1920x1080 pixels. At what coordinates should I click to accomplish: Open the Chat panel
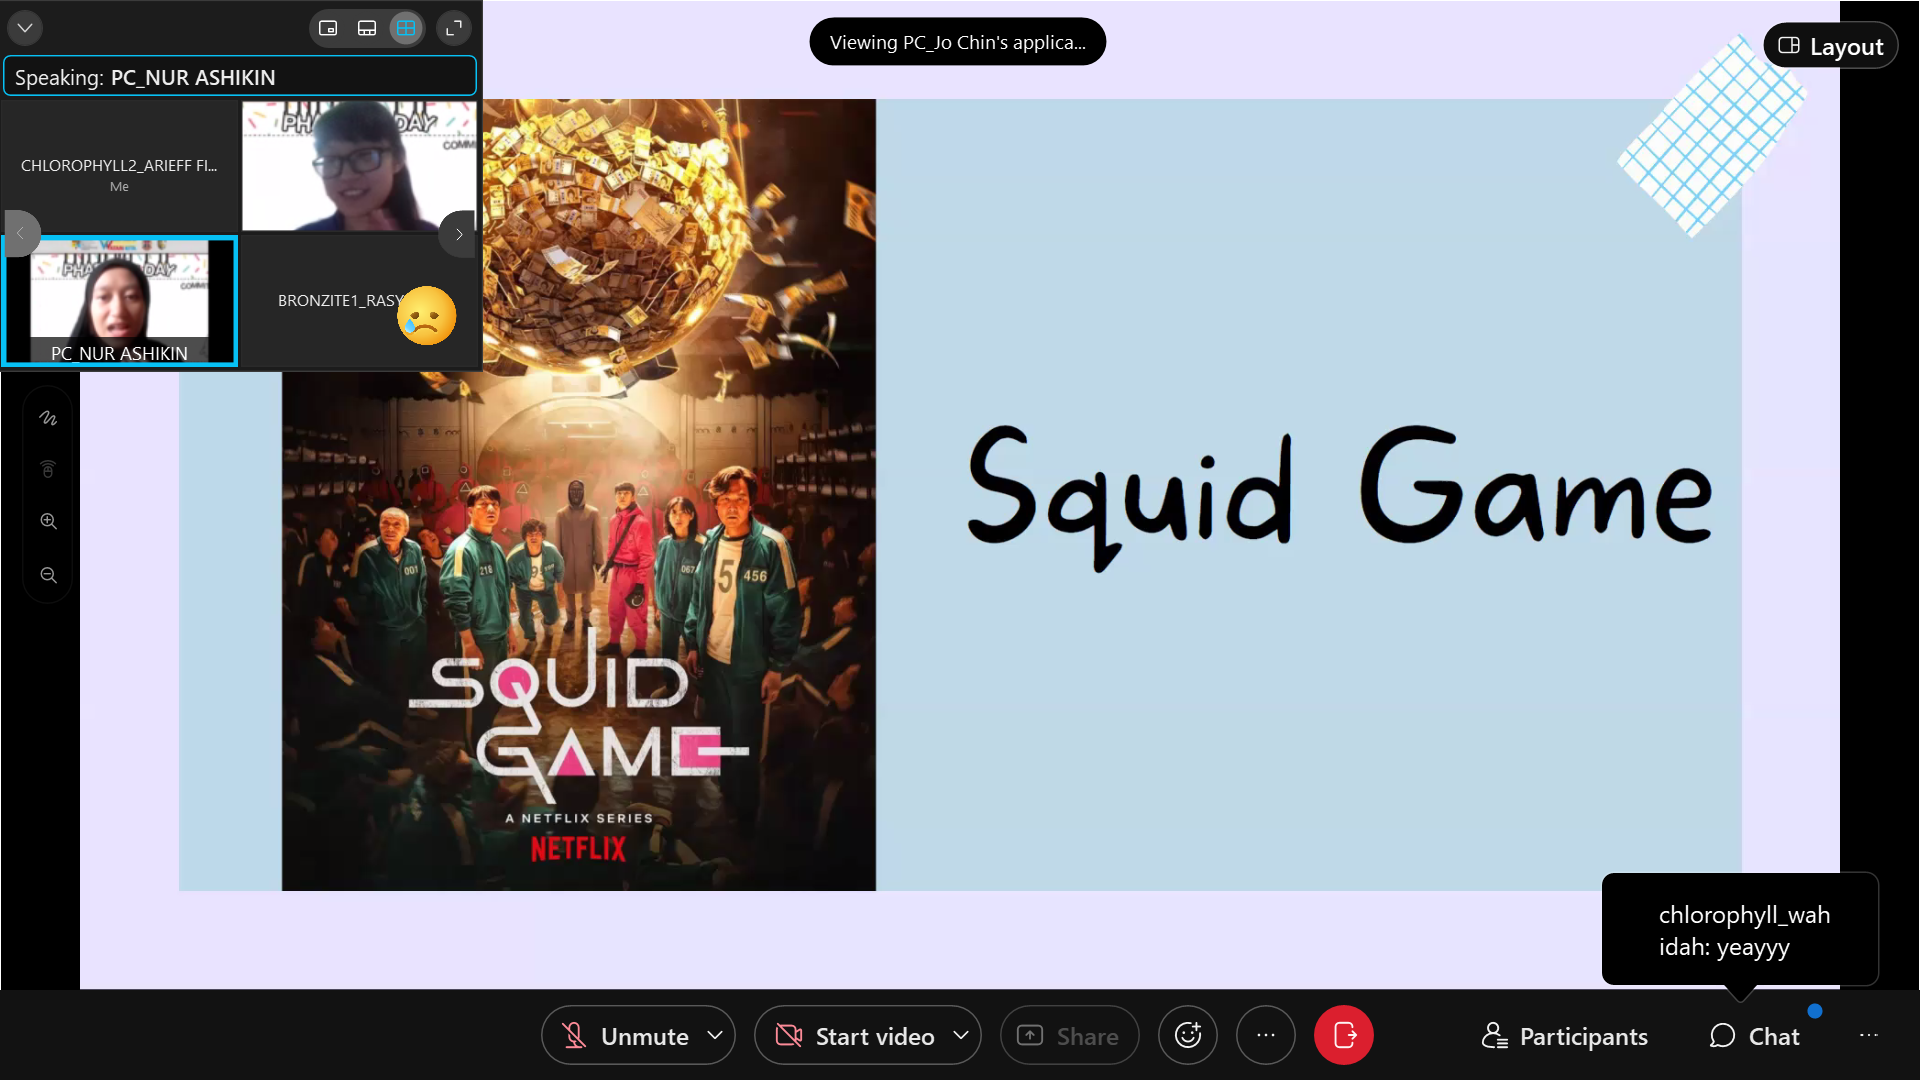point(1754,1036)
